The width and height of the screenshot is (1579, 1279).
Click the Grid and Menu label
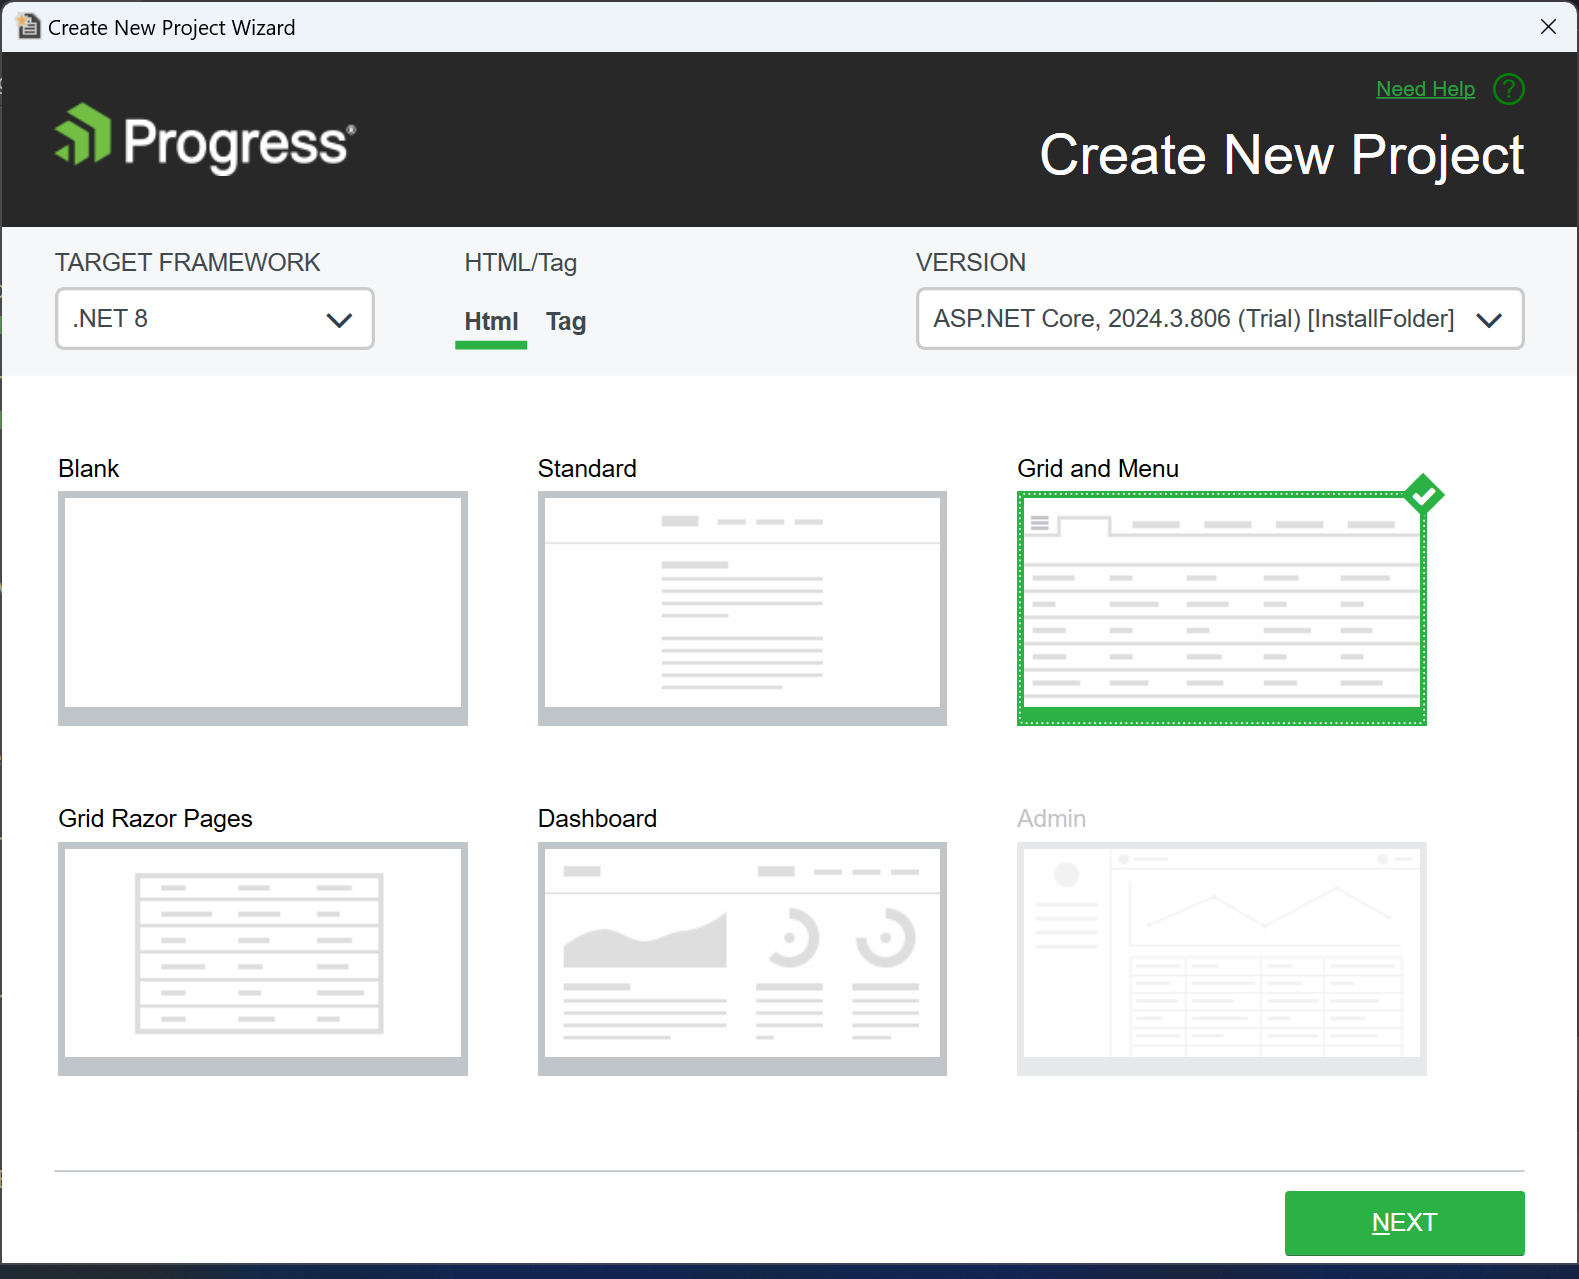[x=1098, y=469]
